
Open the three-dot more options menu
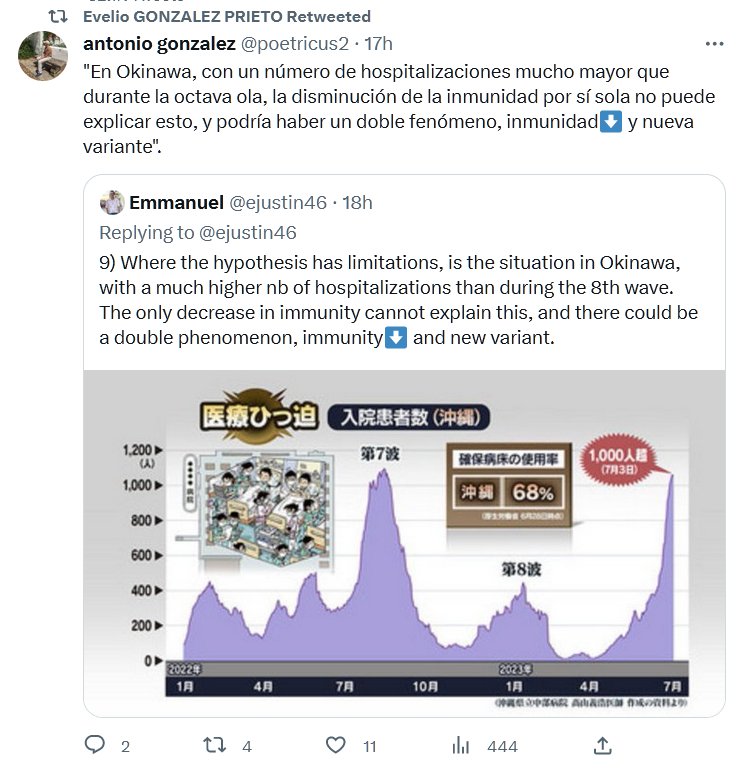pyautogui.click(x=714, y=44)
